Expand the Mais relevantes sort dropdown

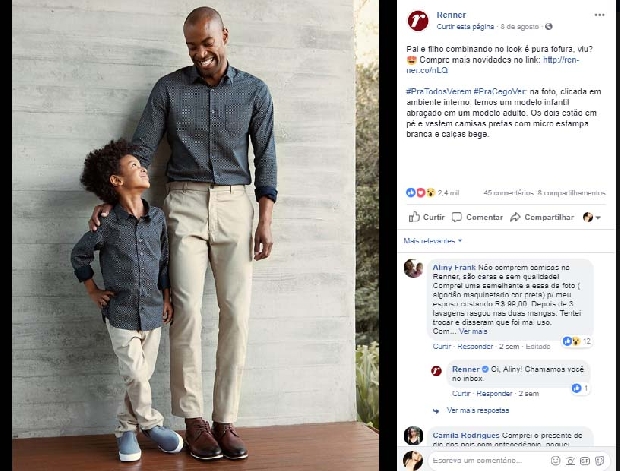pyautogui.click(x=433, y=240)
